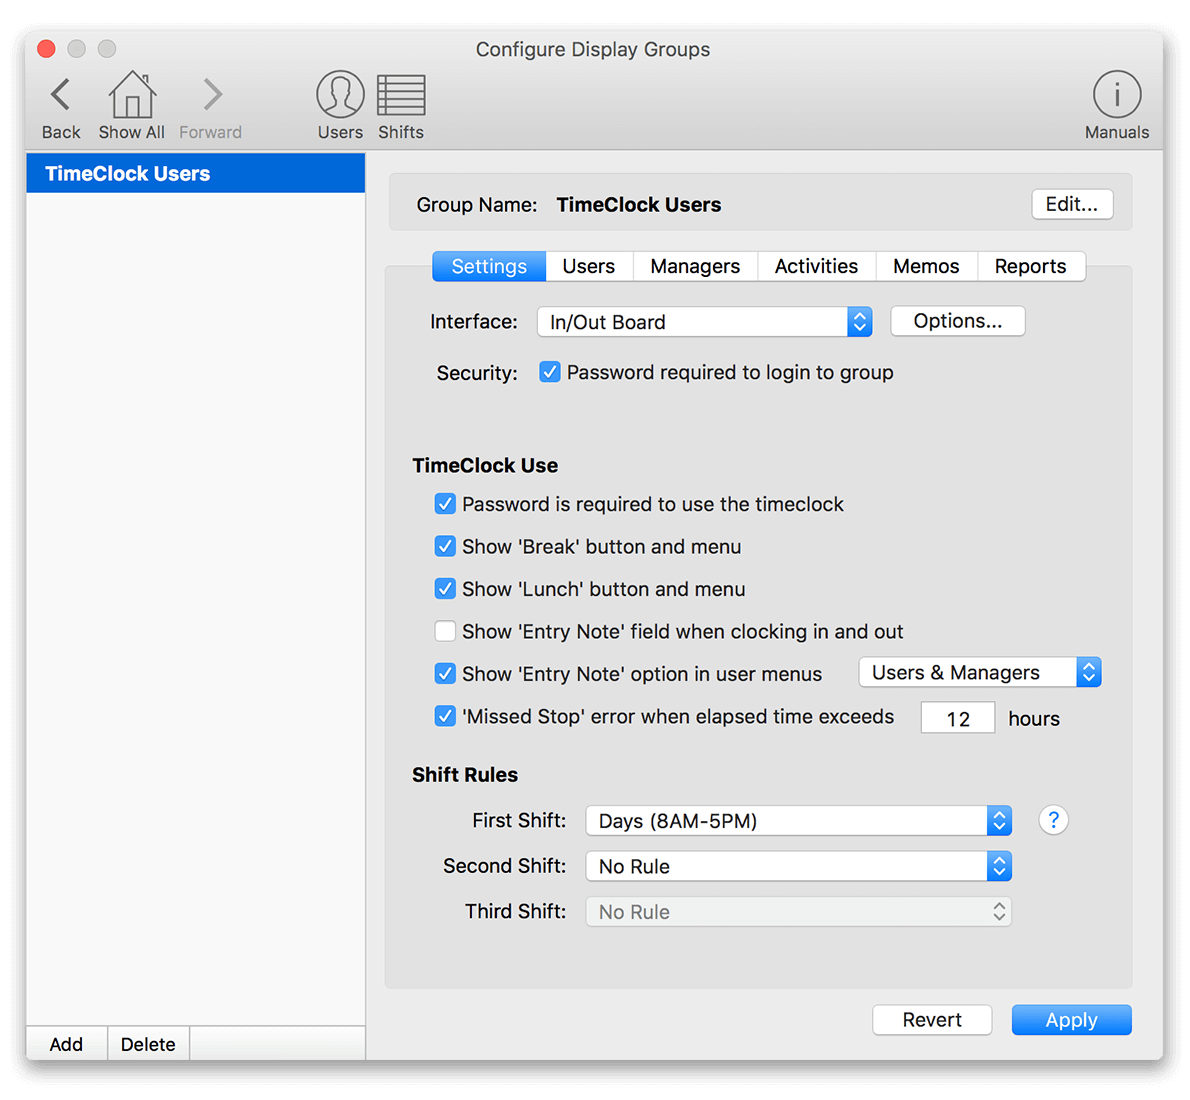Click the Apply button
Viewport: 1190px width, 1100px height.
(1071, 1019)
